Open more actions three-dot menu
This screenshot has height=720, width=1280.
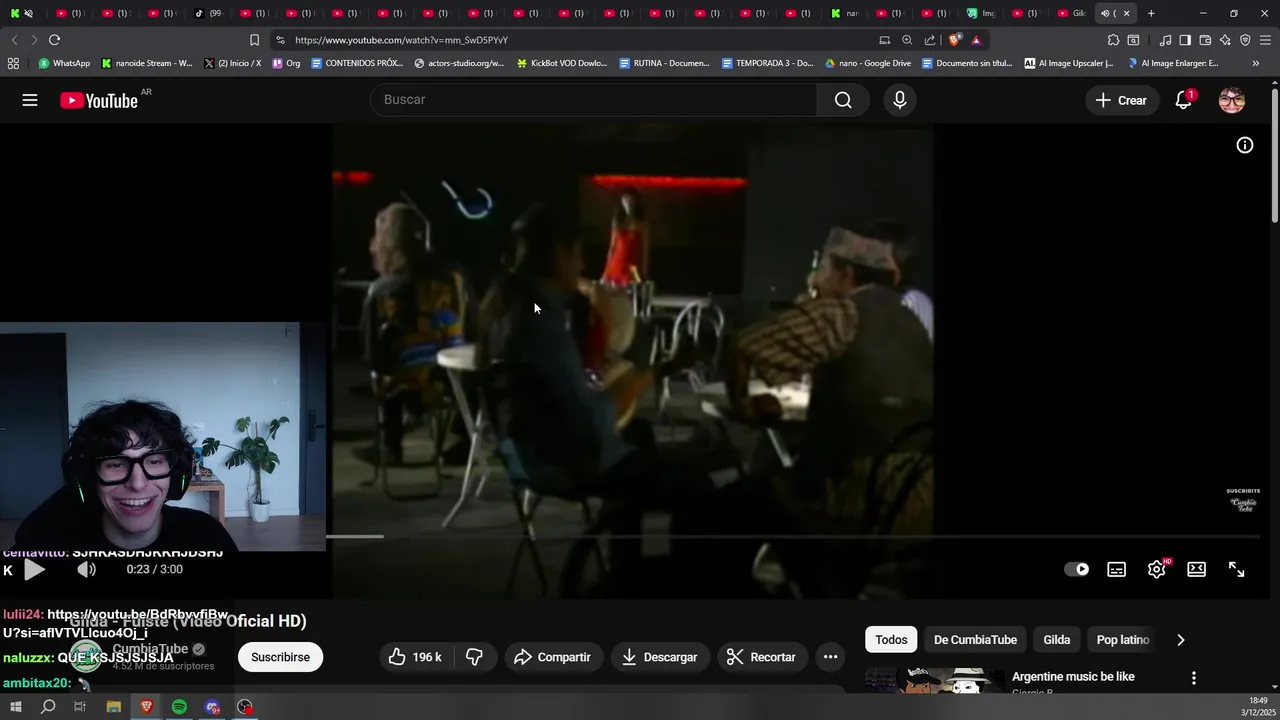(x=830, y=657)
